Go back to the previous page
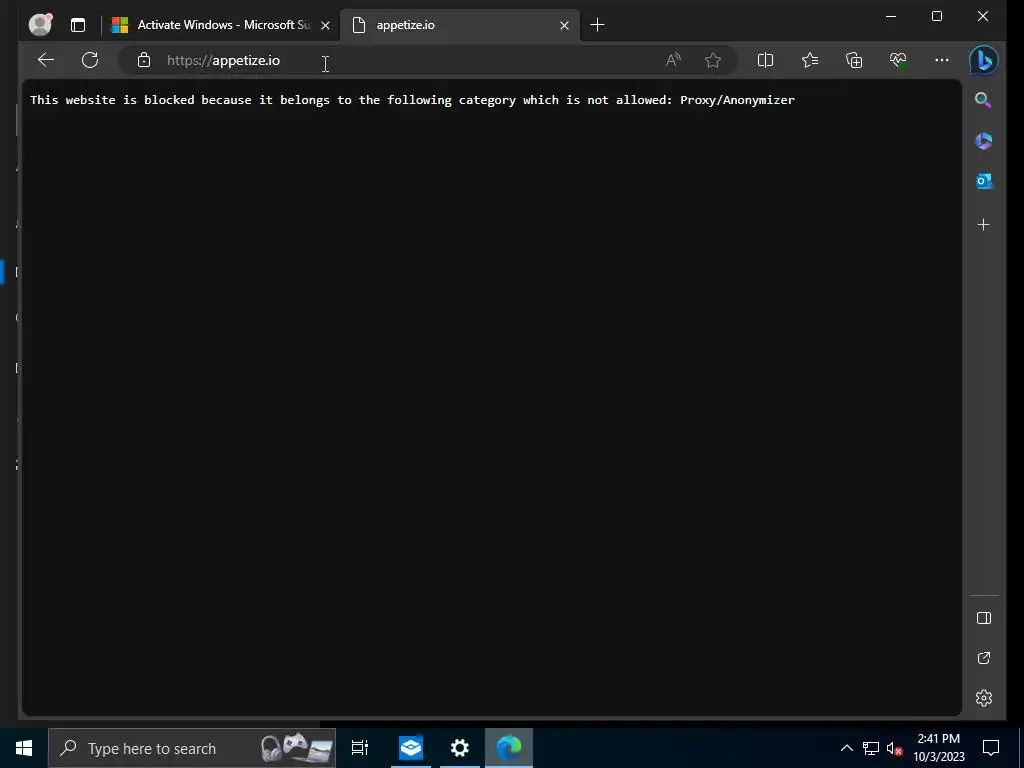 pyautogui.click(x=46, y=60)
